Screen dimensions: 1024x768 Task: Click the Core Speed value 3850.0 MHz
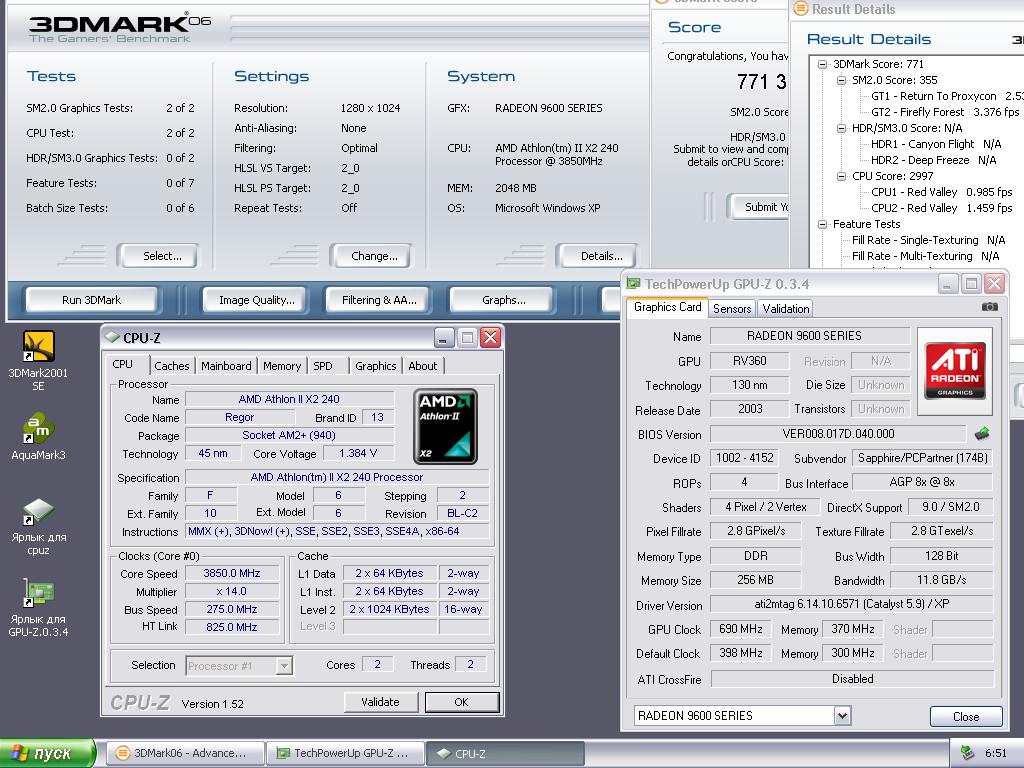232,573
